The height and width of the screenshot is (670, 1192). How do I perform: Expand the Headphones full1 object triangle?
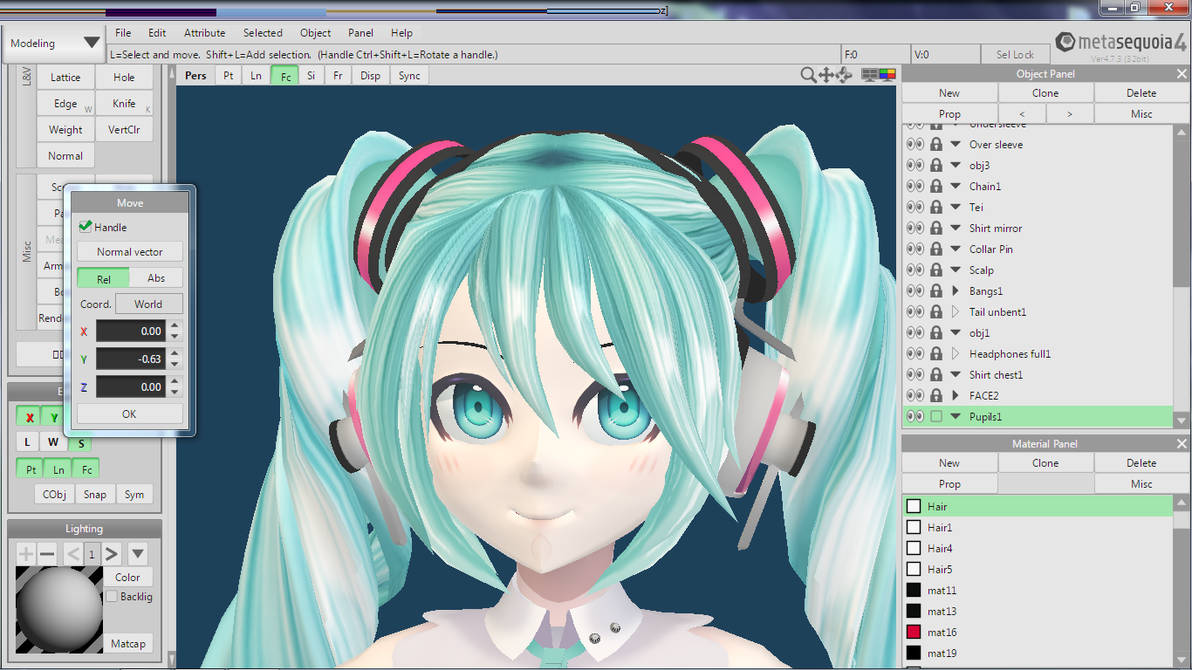click(x=956, y=353)
